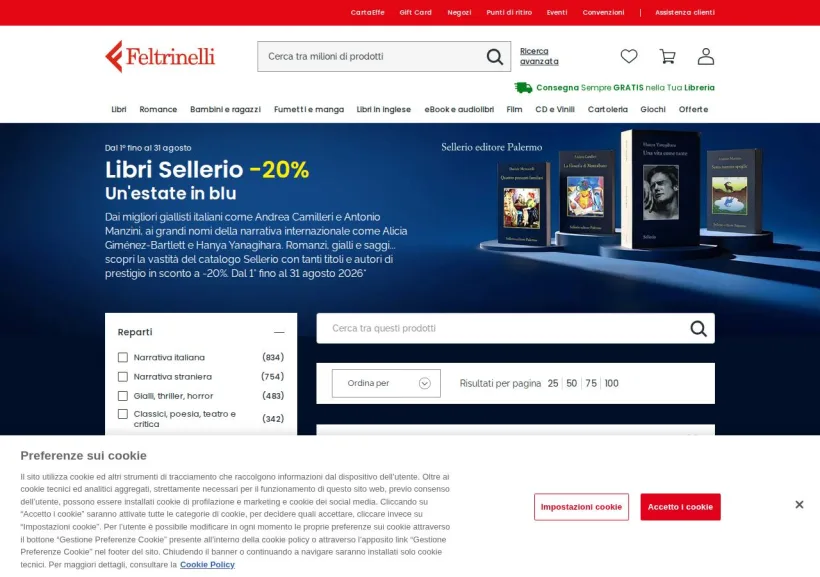Open the eBook e audiolibri menu
The image size is (820, 577).
coord(459,109)
